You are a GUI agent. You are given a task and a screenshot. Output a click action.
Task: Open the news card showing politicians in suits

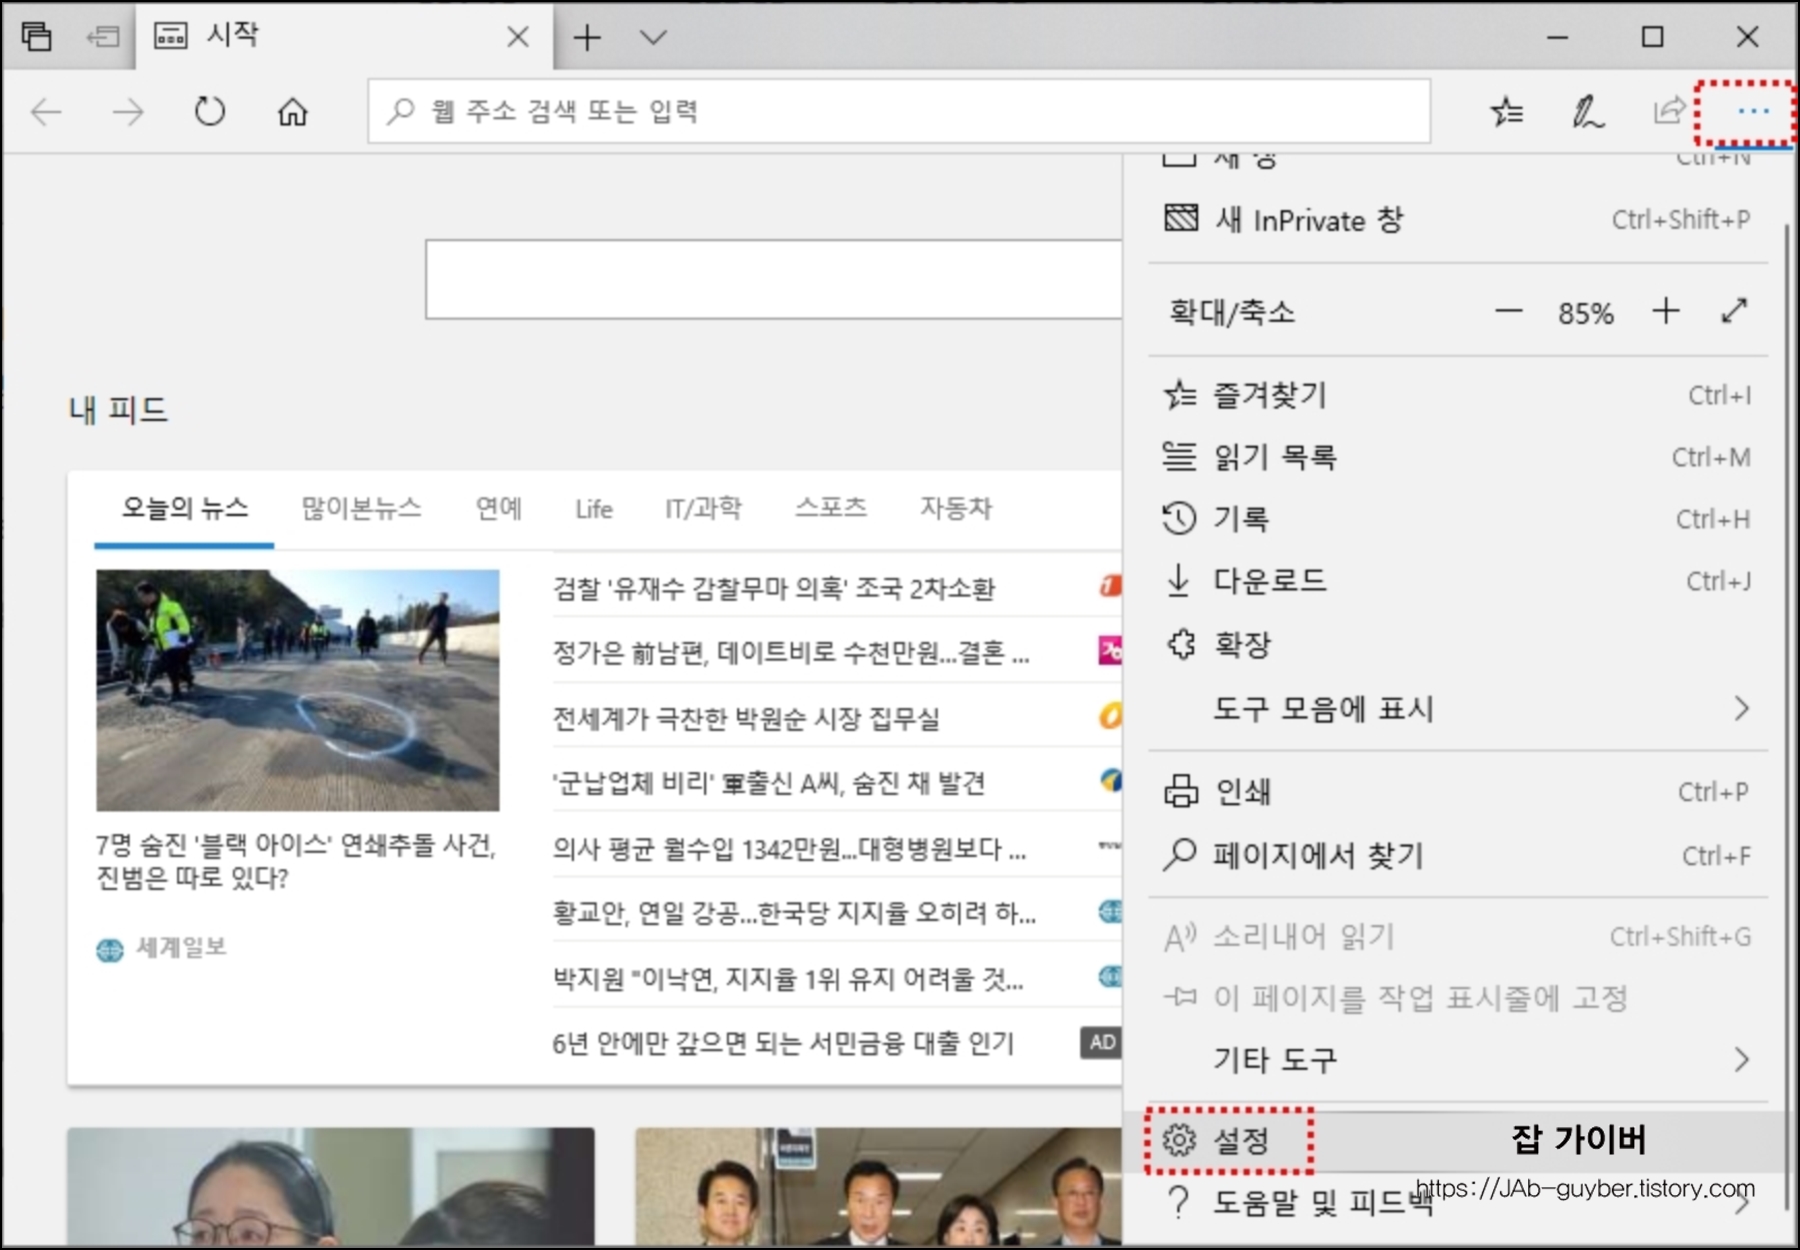tap(878, 1187)
